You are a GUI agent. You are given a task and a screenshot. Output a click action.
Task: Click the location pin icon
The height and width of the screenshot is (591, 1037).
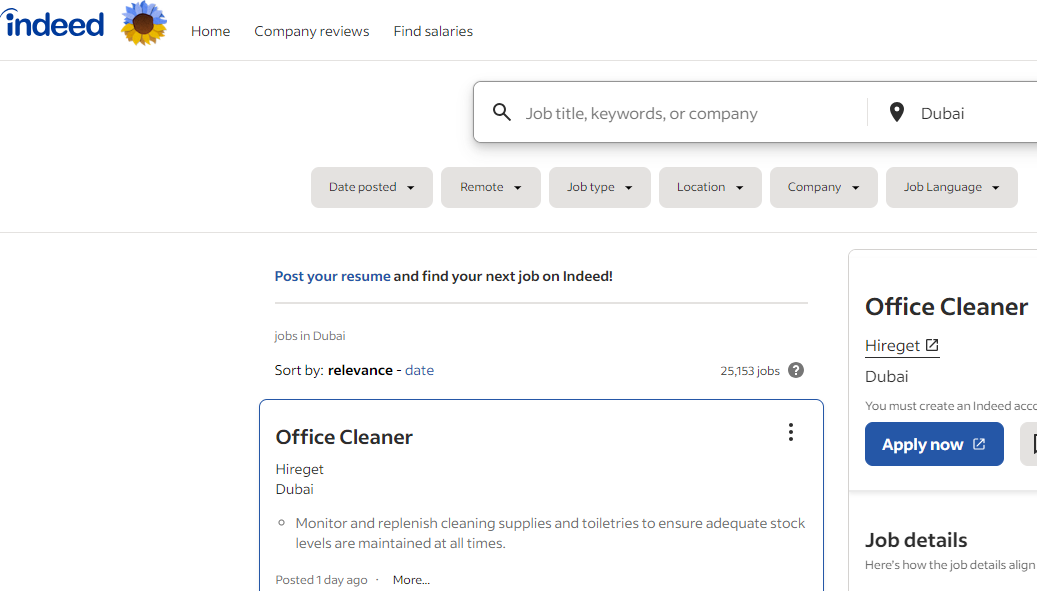pyautogui.click(x=897, y=112)
